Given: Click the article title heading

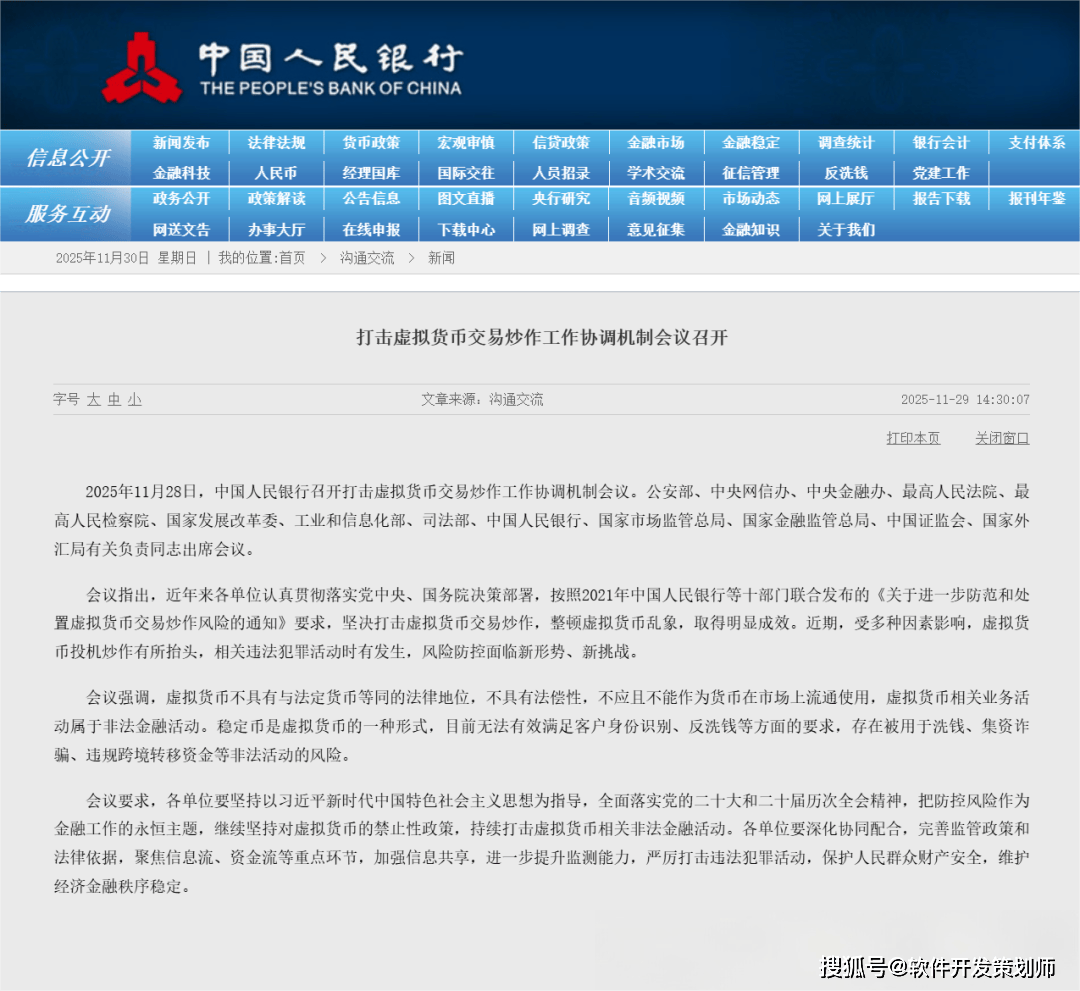Looking at the screenshot, I should [x=541, y=338].
